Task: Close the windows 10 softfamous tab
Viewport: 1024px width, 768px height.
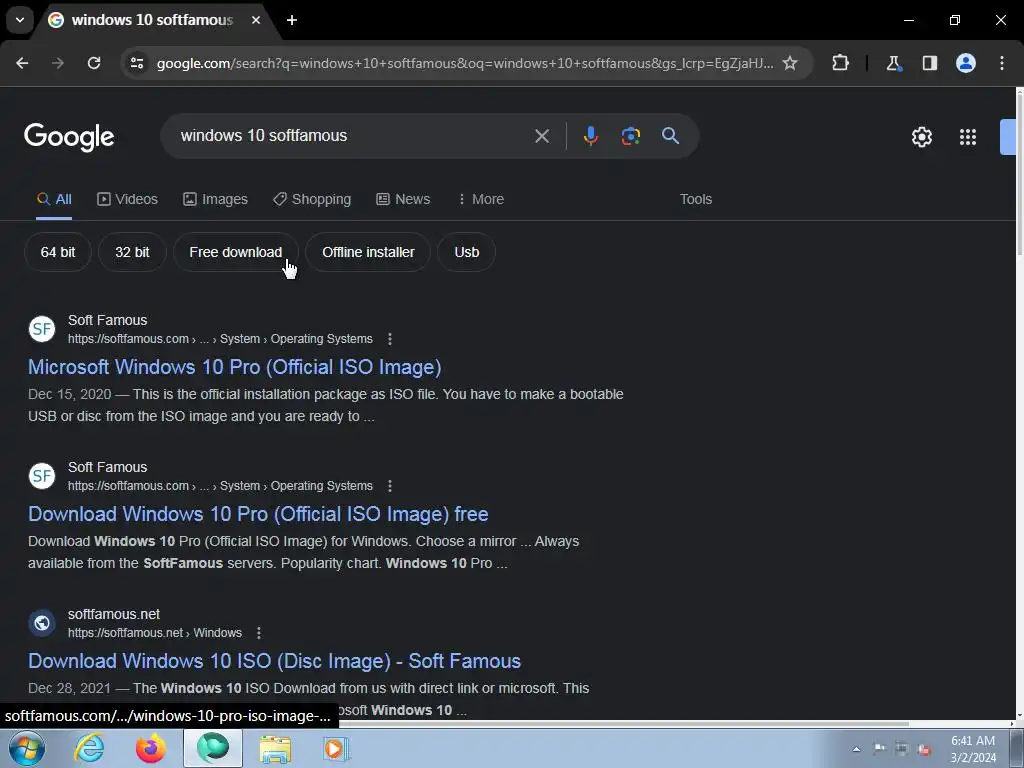Action: pyautogui.click(x=256, y=20)
